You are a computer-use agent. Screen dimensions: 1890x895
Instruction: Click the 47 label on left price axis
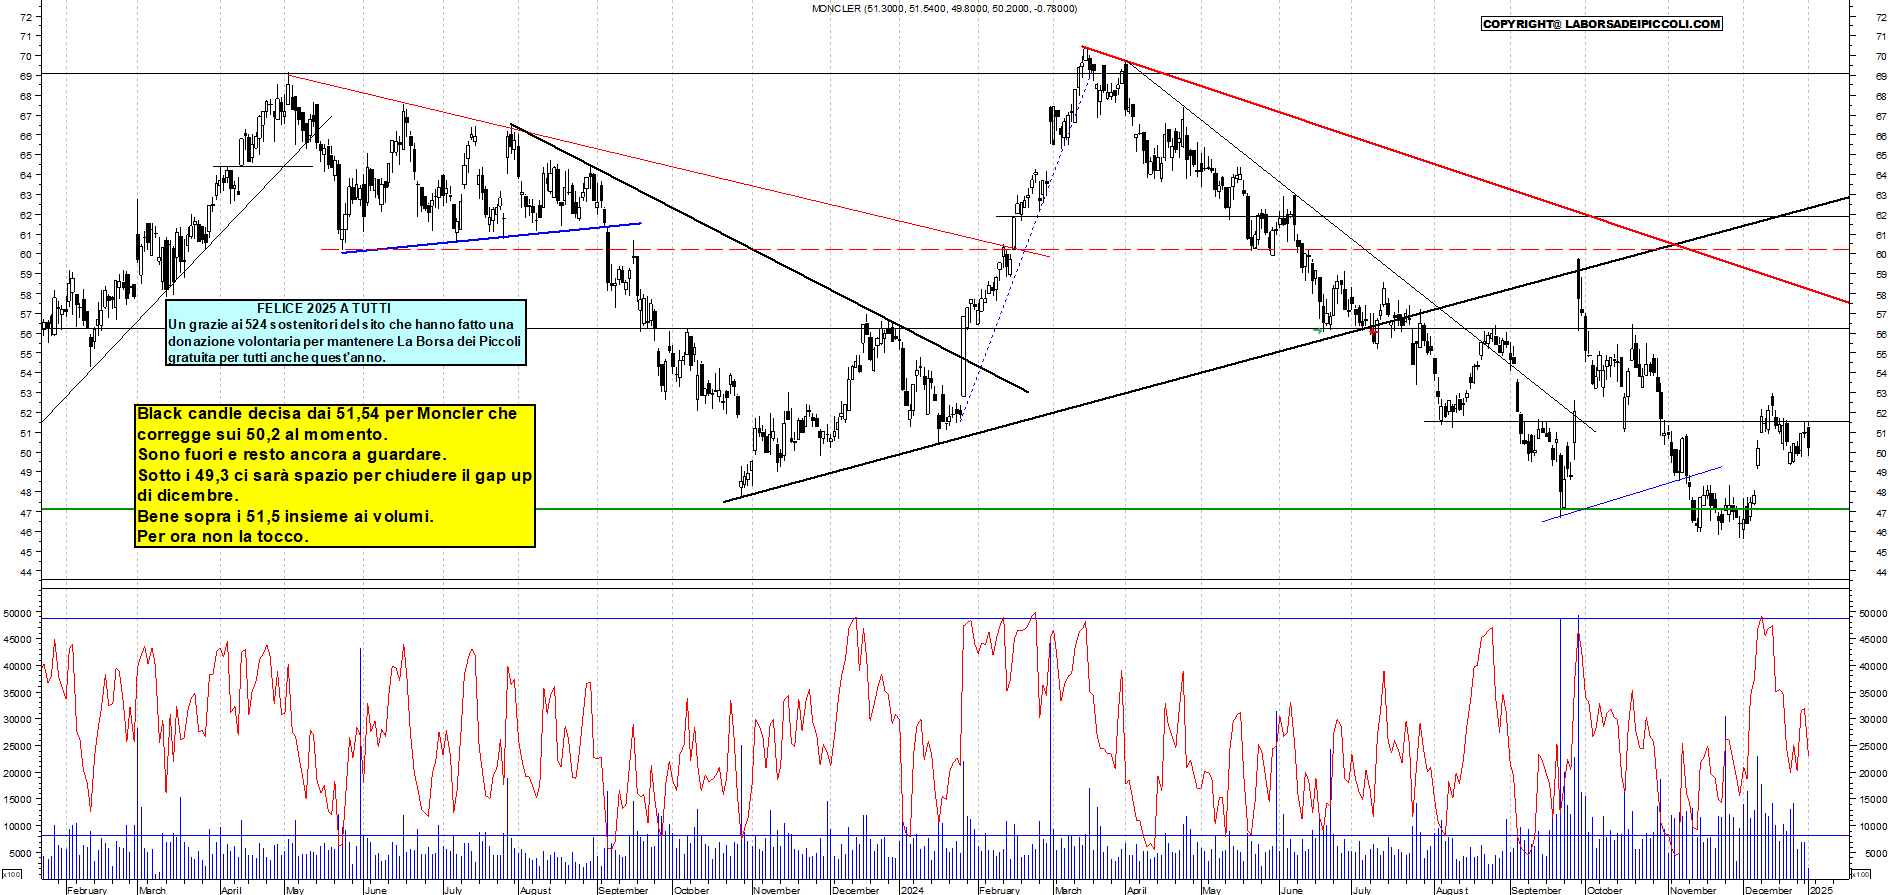click(26, 513)
